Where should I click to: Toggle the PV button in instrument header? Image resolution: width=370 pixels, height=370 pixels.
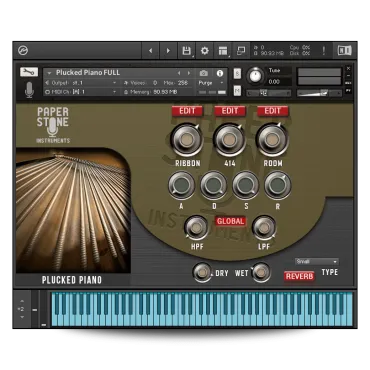(x=348, y=90)
